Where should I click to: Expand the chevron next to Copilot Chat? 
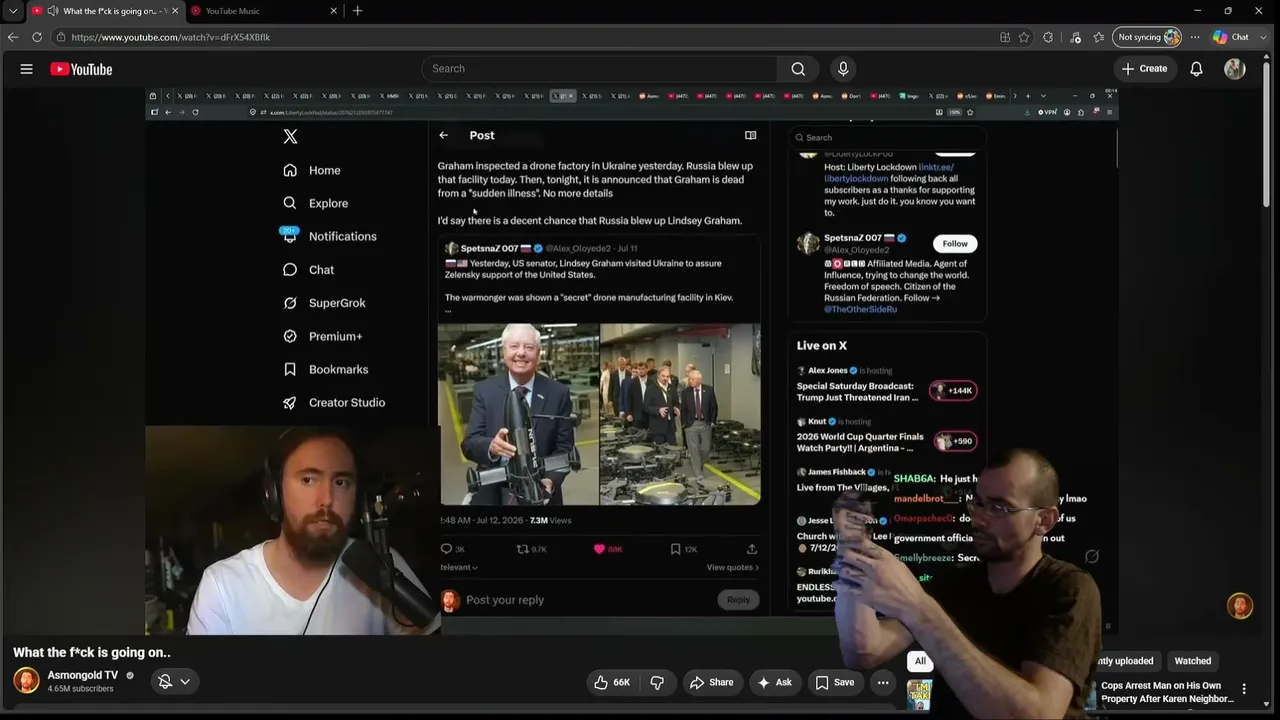(1261, 37)
